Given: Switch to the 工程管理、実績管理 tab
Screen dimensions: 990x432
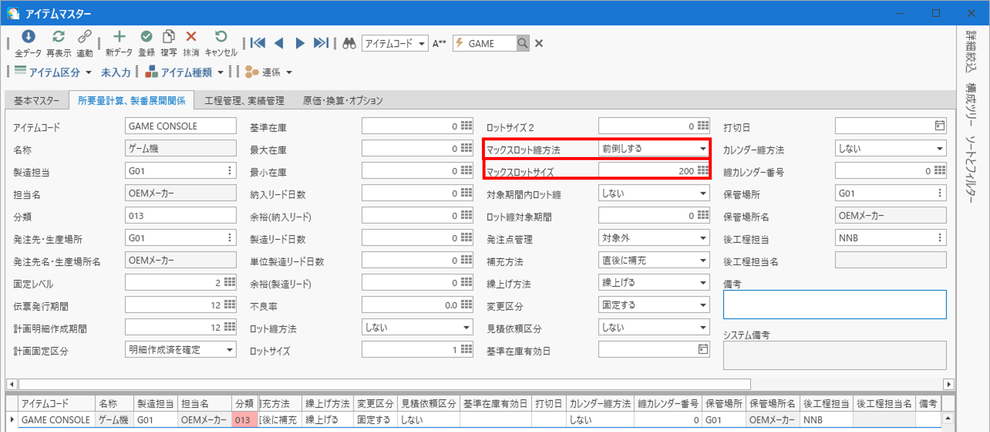Looking at the screenshot, I should tap(244, 100).
